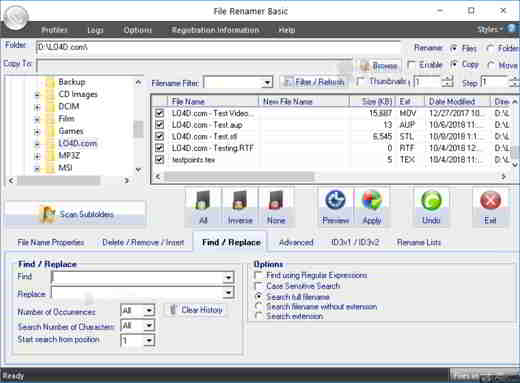The width and height of the screenshot is (520, 383).
Task: Open the Logs menu
Action: pos(95,30)
